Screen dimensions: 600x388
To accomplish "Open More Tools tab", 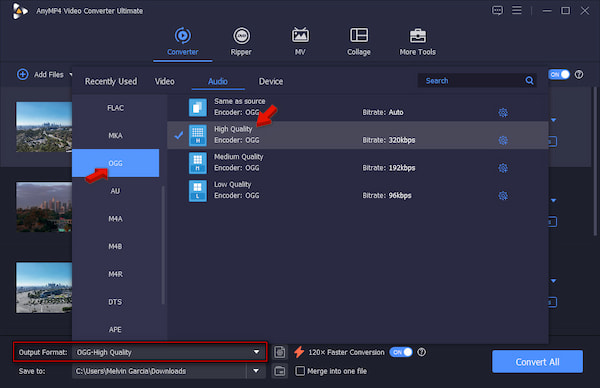I will pyautogui.click(x=417, y=42).
